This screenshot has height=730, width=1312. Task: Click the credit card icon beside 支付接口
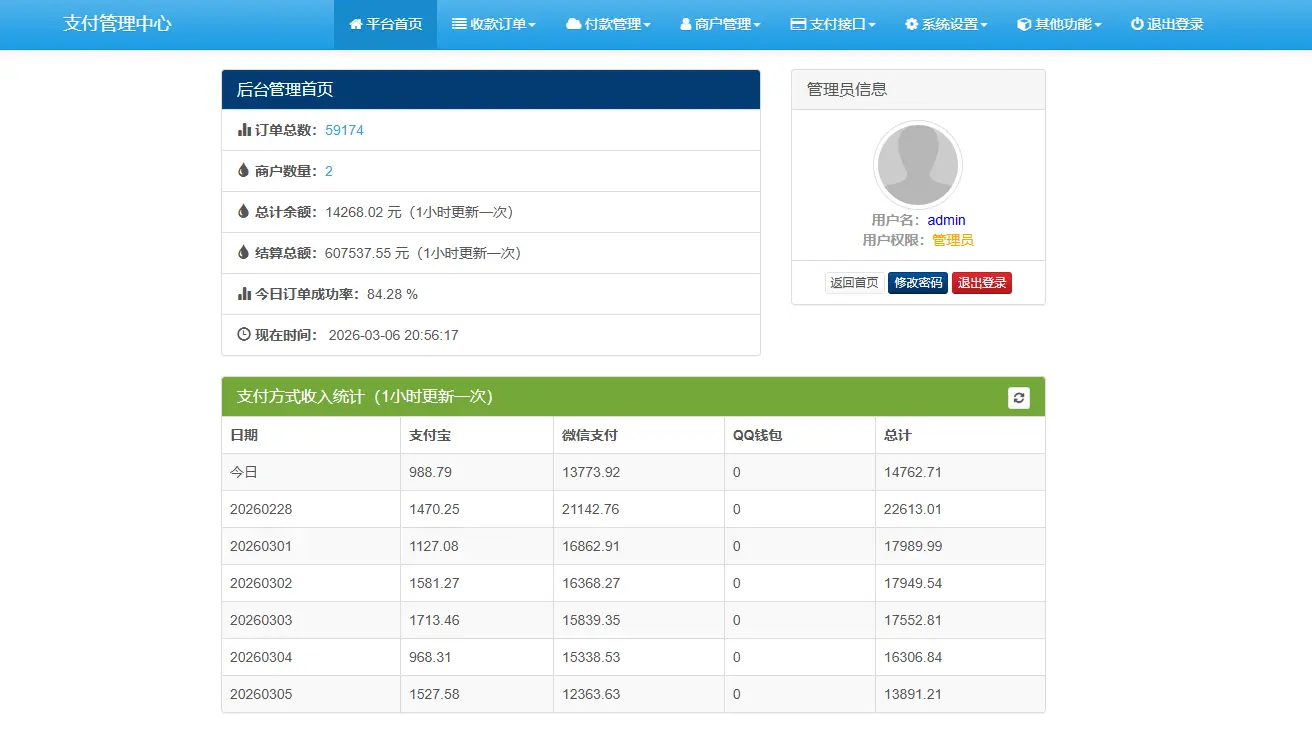tap(798, 25)
